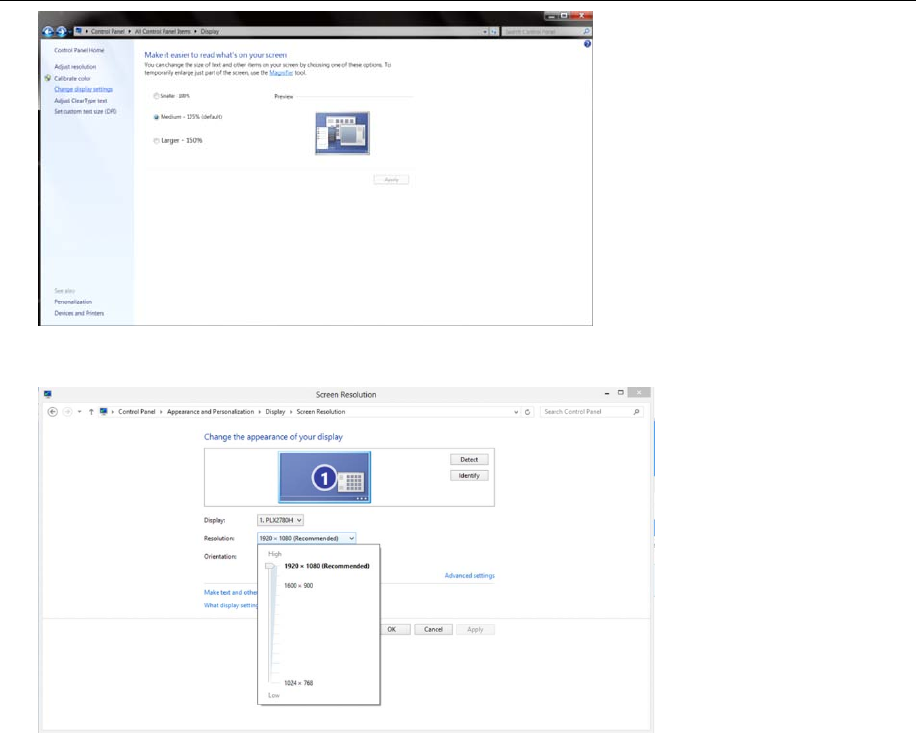916x733 pixels.
Task: Click text size preview image
Action: [342, 133]
